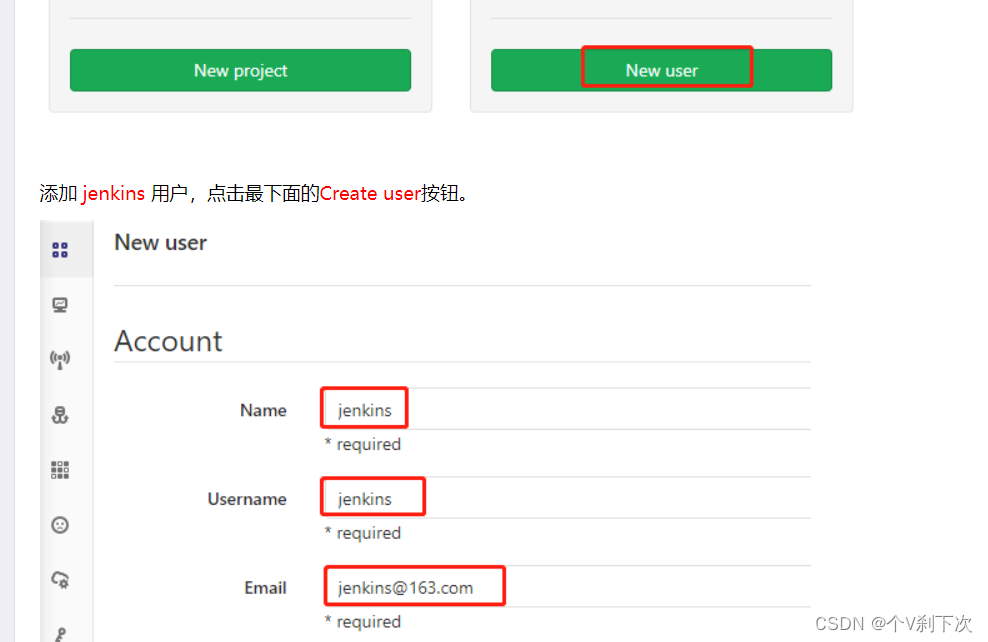Viewport: 988px width, 642px height.
Task: Select the 'New user' page heading
Action: pyautogui.click(x=160, y=243)
